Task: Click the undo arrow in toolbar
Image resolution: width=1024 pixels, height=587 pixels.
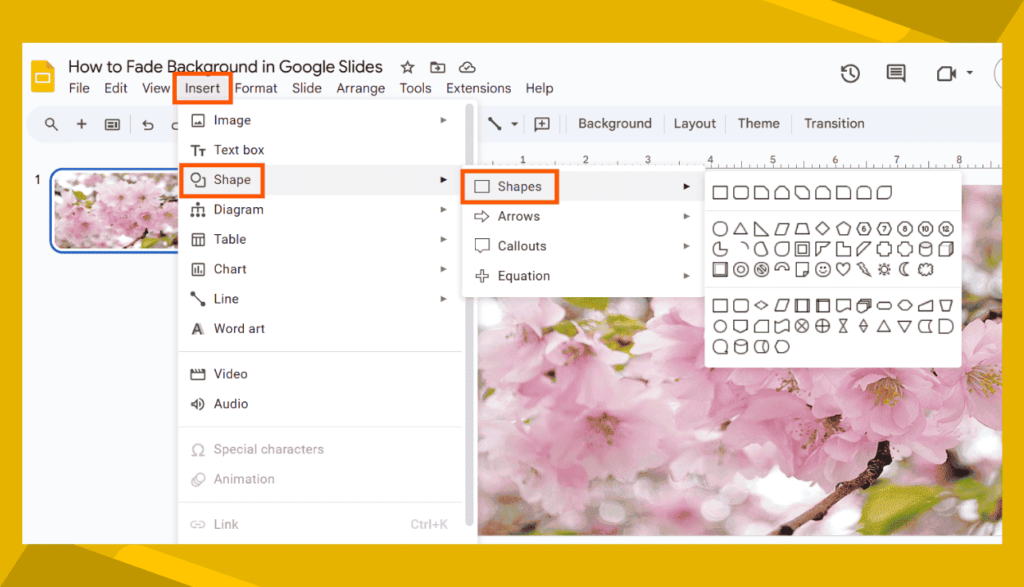Action: (148, 124)
